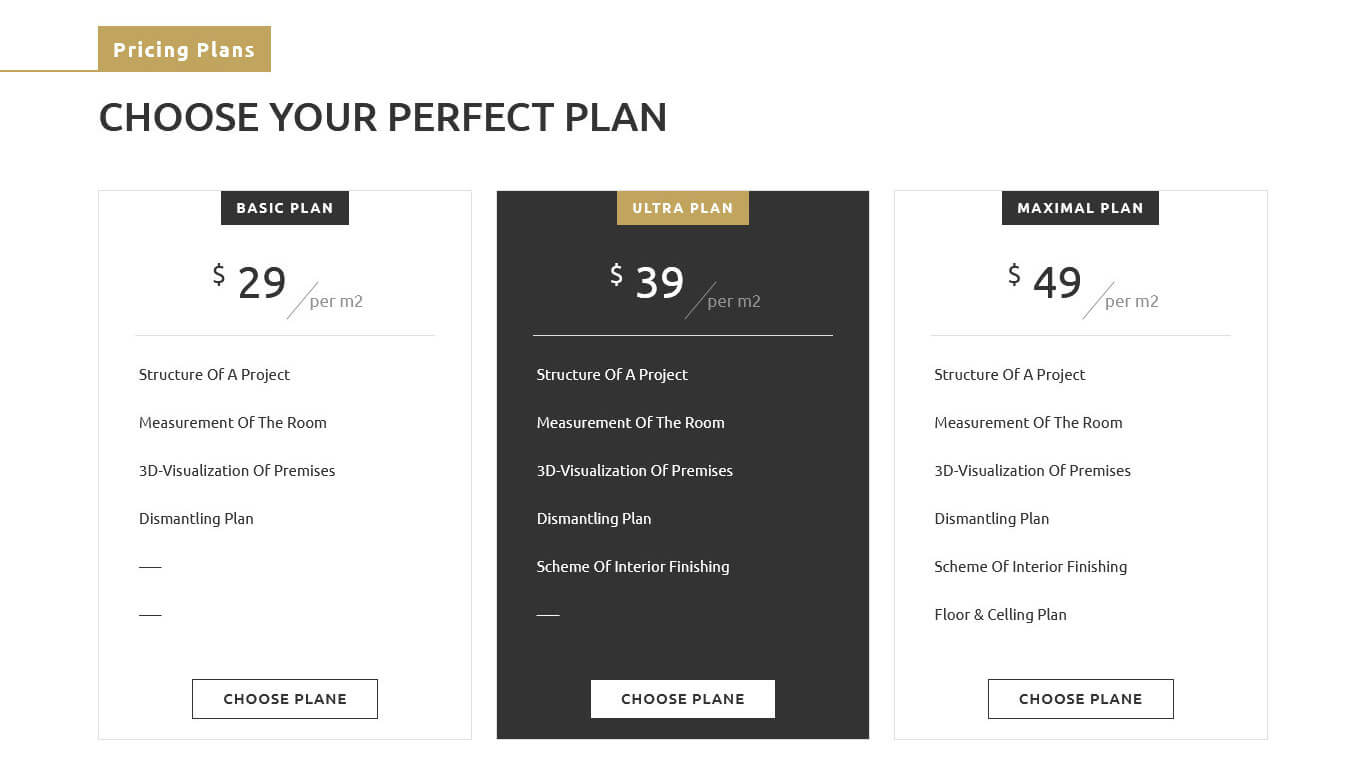Click Choose Plane button in Ultra Plan
Viewport: 1366px width, 769px height.
[683, 699]
